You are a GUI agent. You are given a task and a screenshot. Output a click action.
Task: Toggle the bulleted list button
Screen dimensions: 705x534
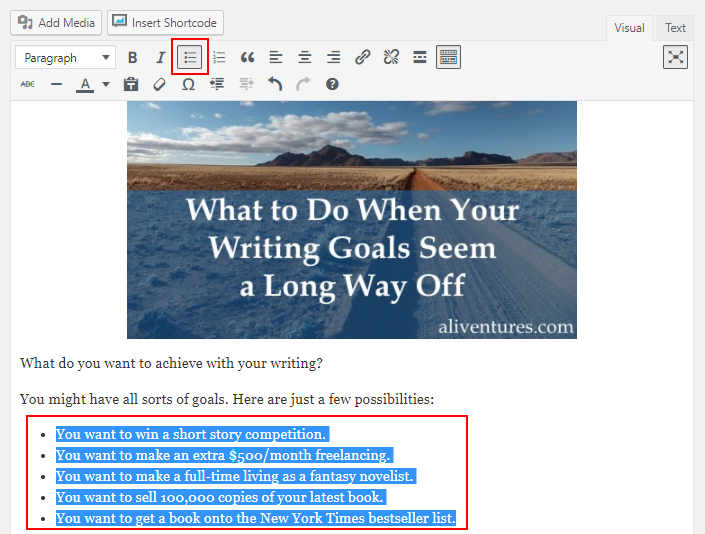[x=190, y=58]
